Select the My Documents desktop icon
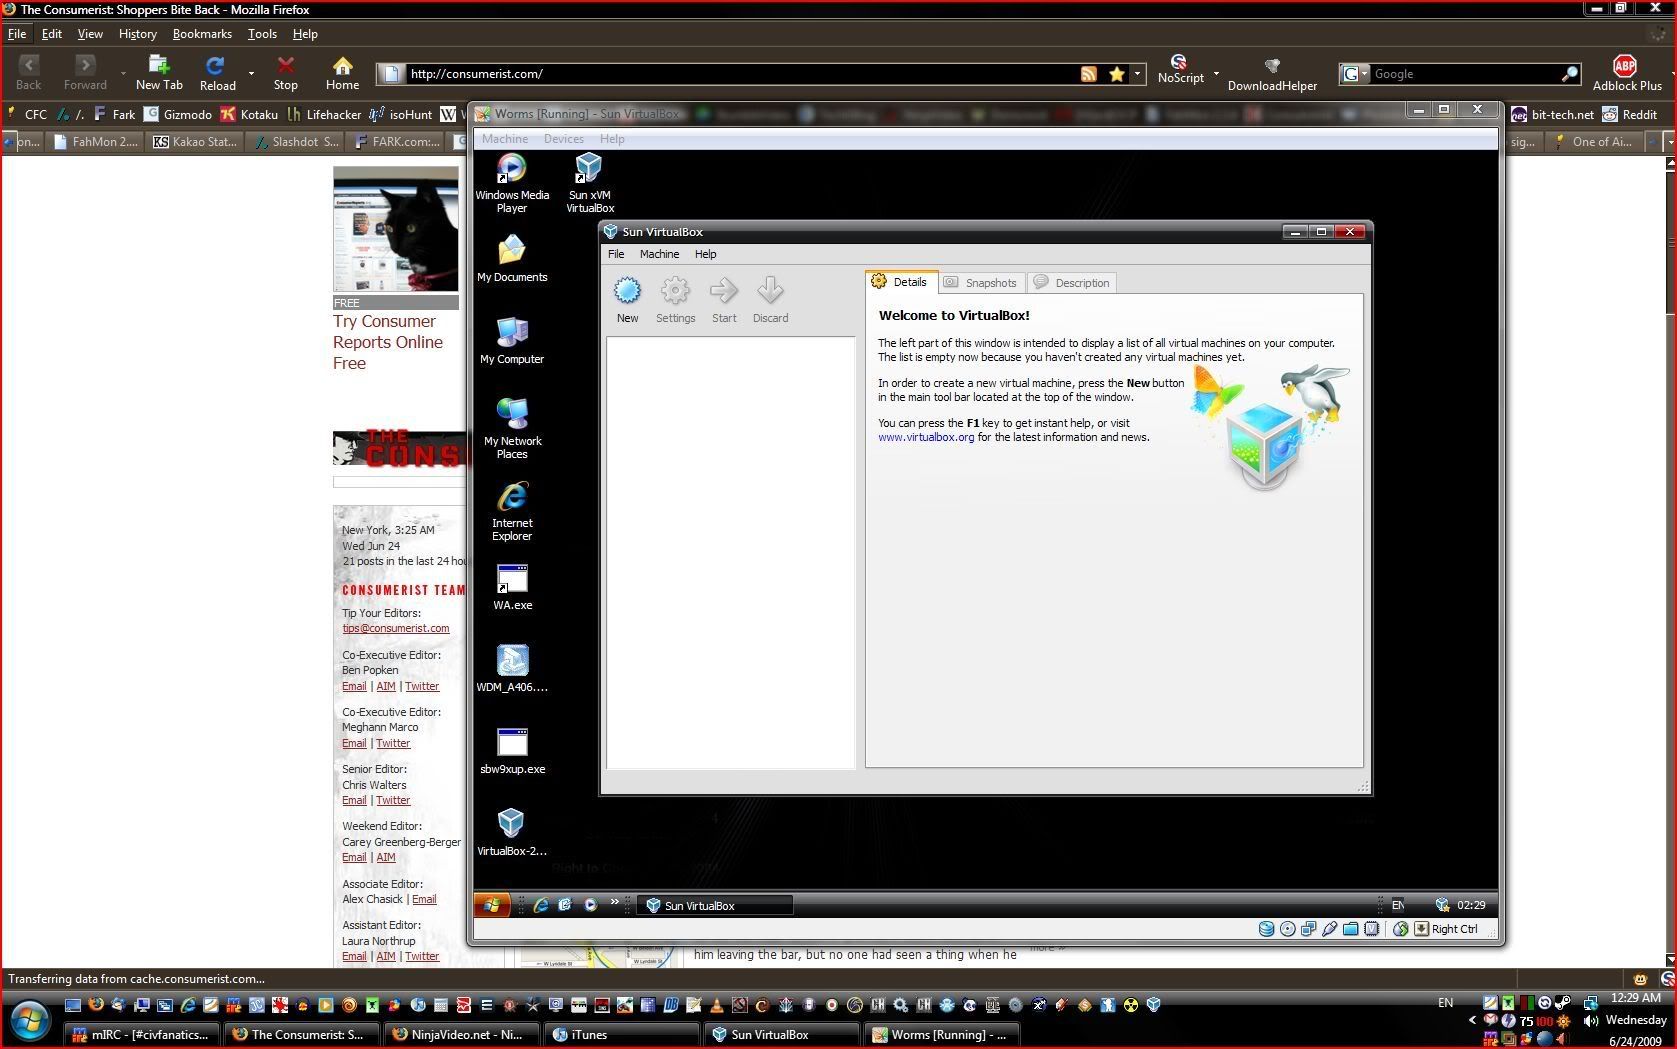Viewport: 1677px width, 1049px height. [511, 258]
